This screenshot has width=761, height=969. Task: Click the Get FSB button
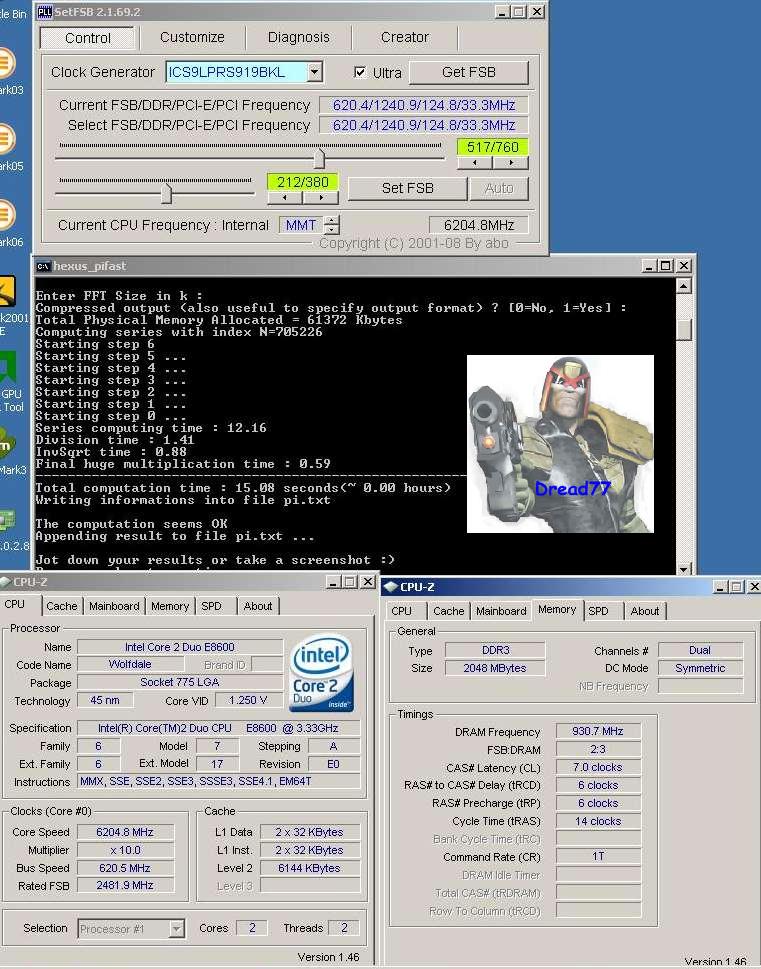469,72
